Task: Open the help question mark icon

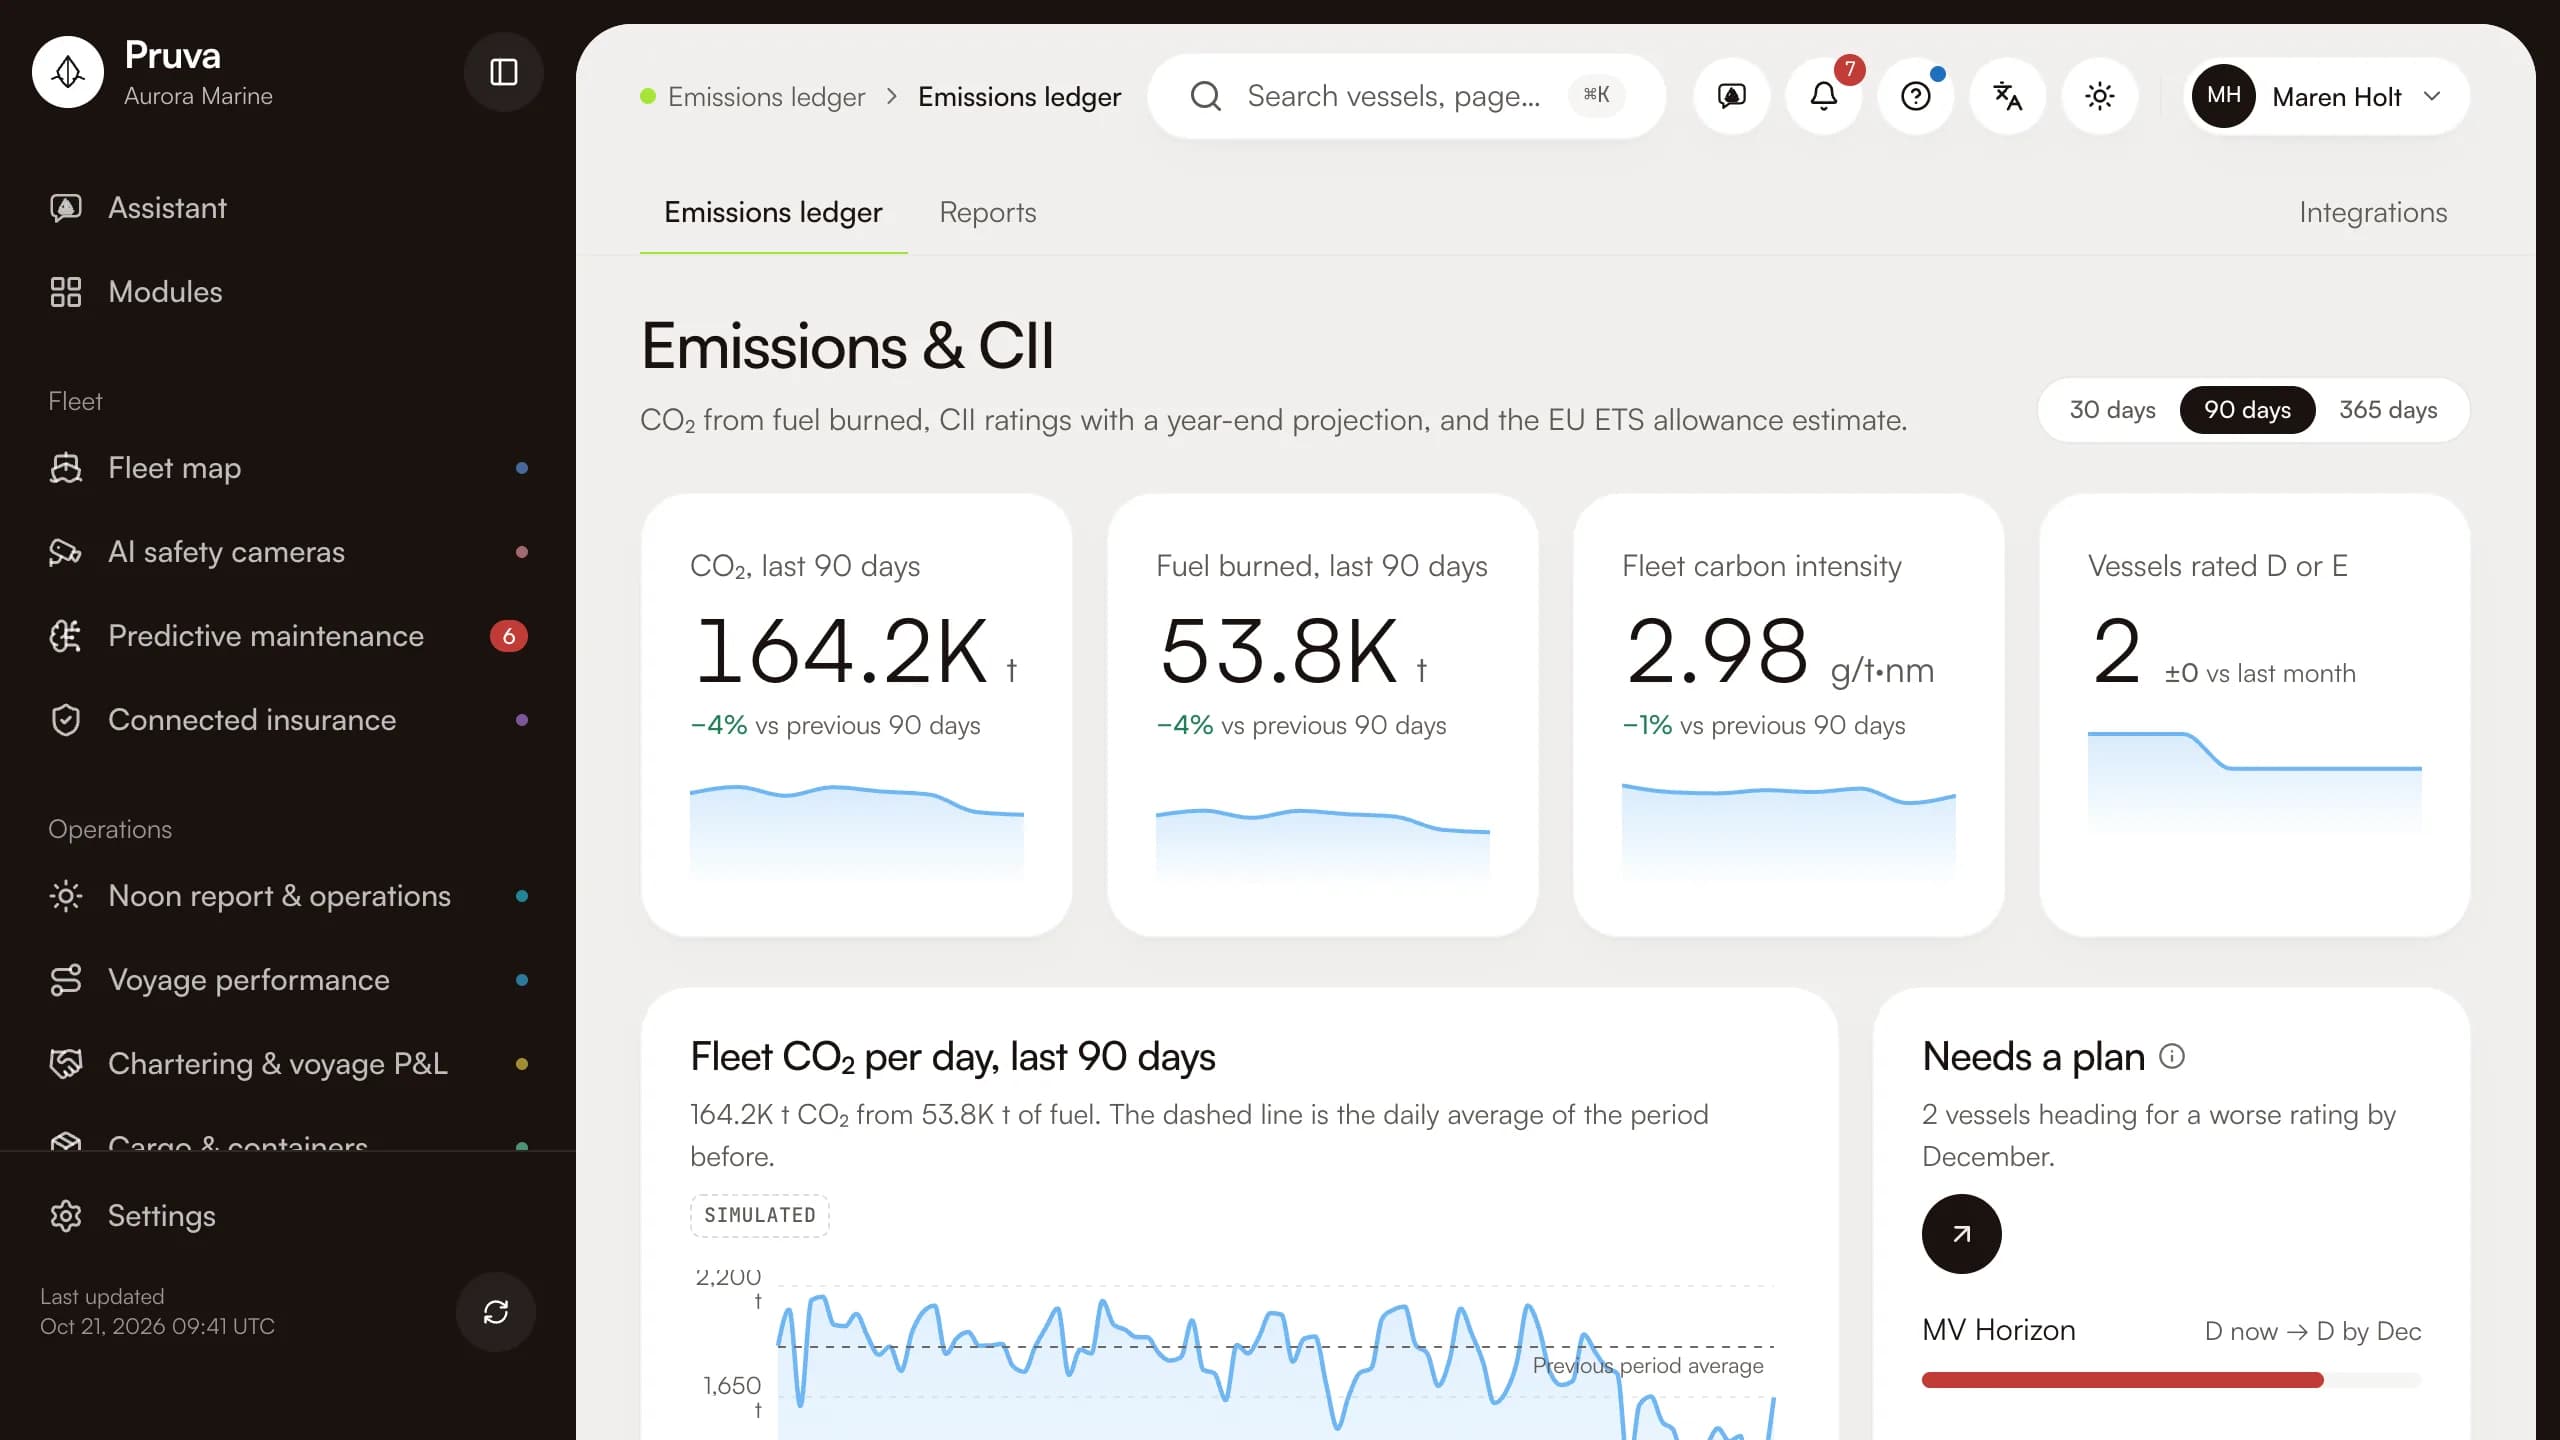Action: click(1916, 96)
